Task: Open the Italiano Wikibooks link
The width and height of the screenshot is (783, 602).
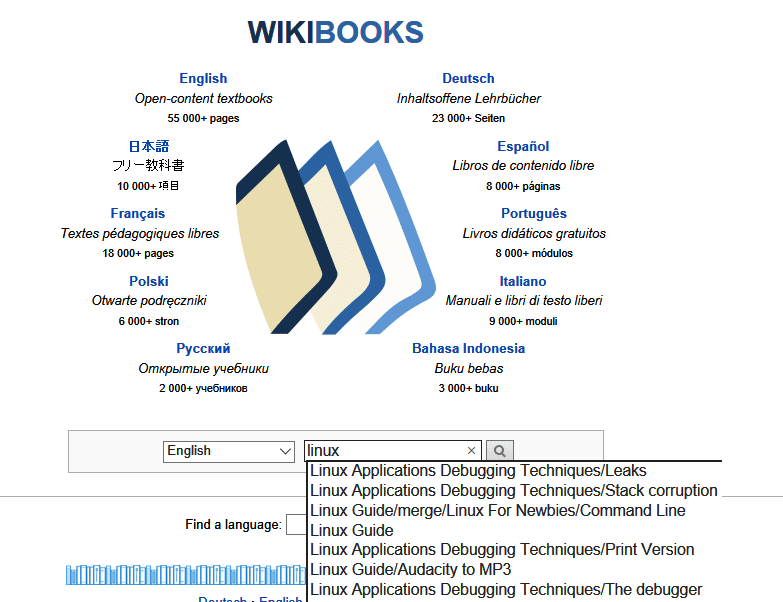Action: click(523, 281)
